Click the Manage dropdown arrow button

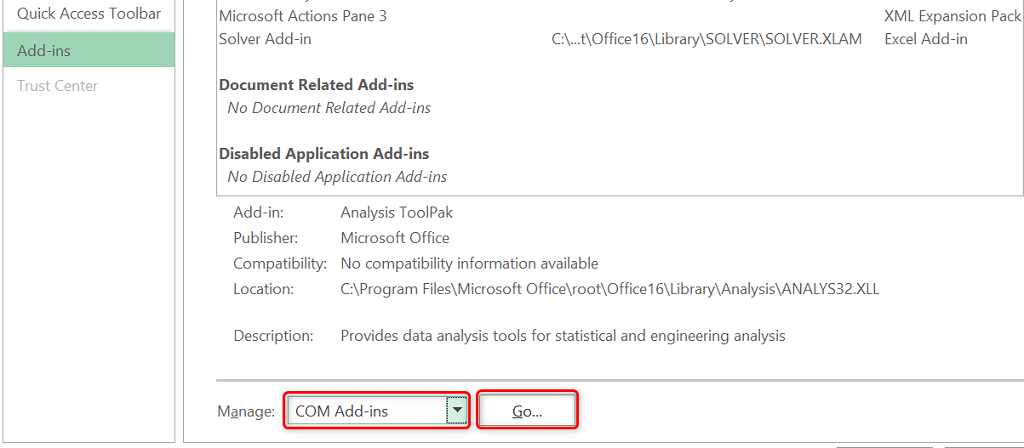click(457, 410)
